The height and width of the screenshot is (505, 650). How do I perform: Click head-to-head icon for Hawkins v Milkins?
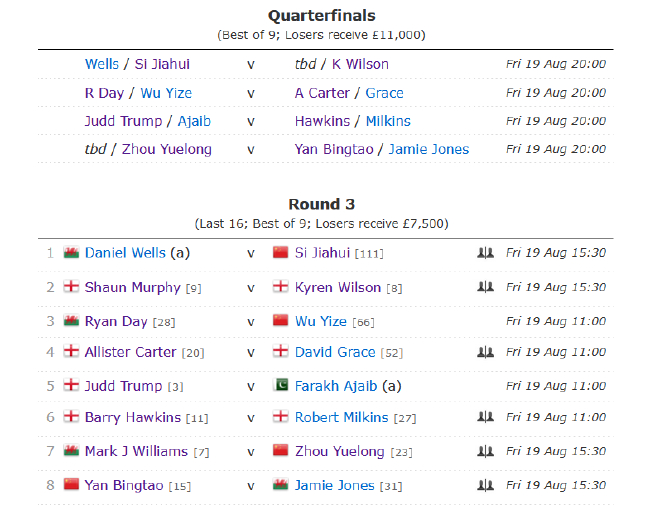pyautogui.click(x=486, y=418)
